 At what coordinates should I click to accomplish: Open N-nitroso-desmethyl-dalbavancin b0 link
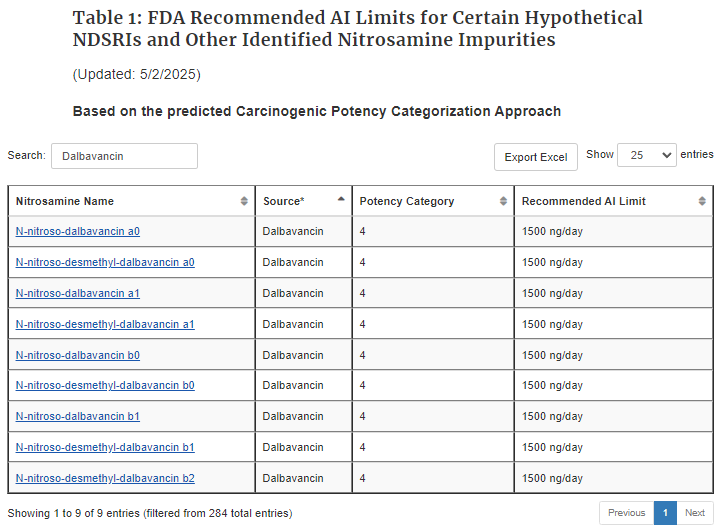(x=105, y=385)
